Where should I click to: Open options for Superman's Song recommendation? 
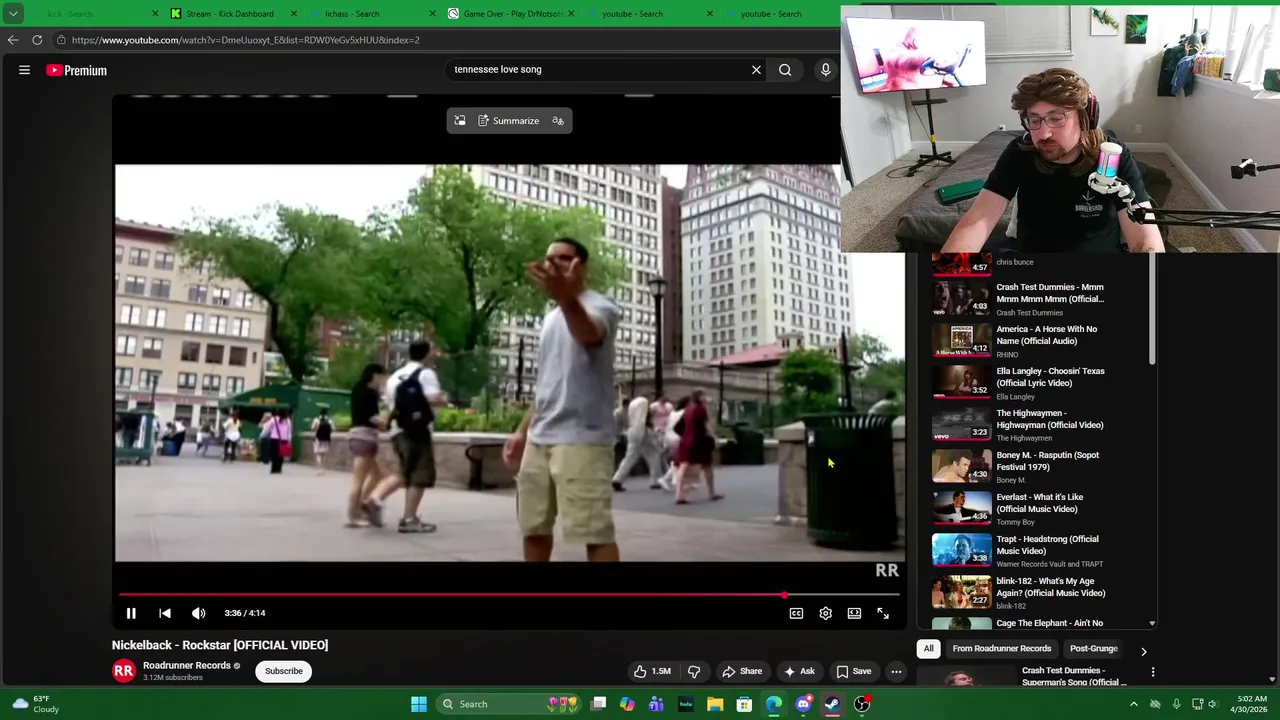tap(1153, 672)
